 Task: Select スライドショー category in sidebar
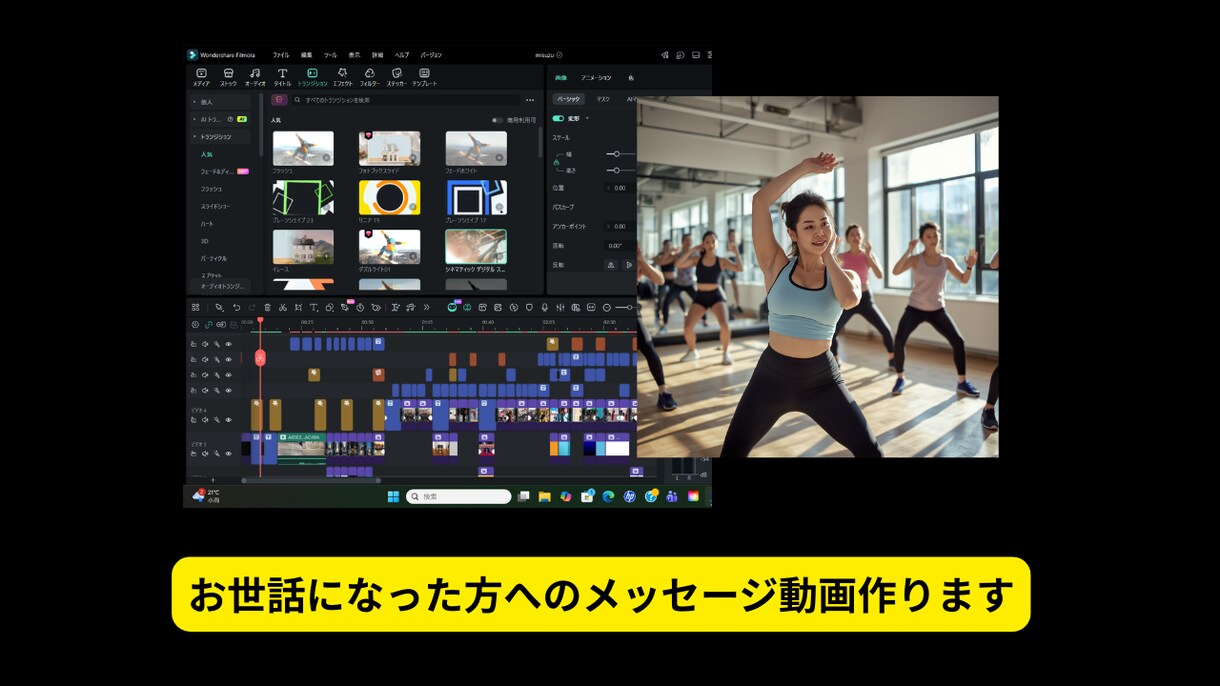click(215, 206)
